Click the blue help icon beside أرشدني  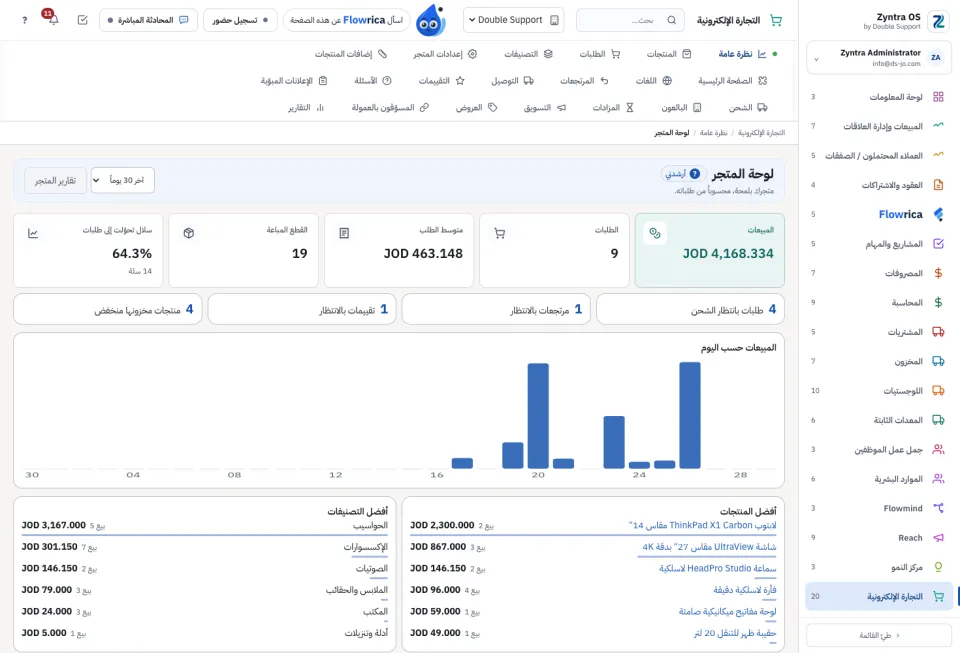pos(695,174)
